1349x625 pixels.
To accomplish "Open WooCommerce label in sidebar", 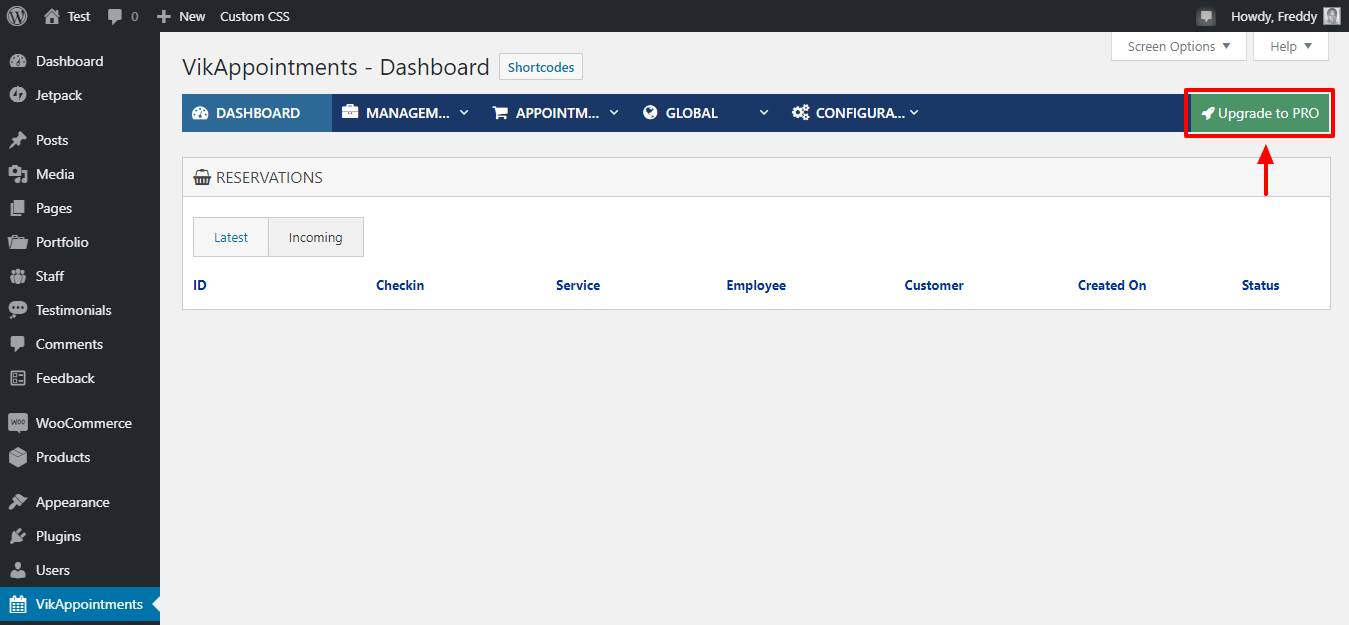I will click(x=84, y=423).
